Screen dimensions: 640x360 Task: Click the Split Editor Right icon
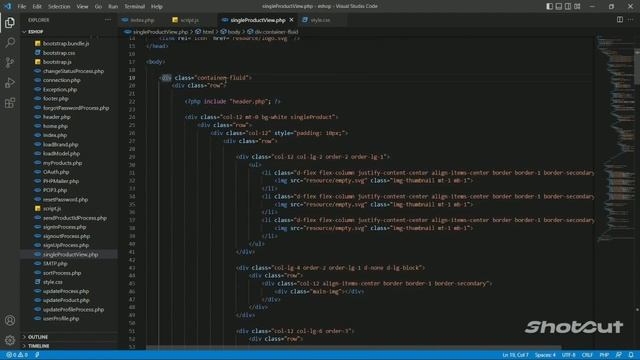620,20
